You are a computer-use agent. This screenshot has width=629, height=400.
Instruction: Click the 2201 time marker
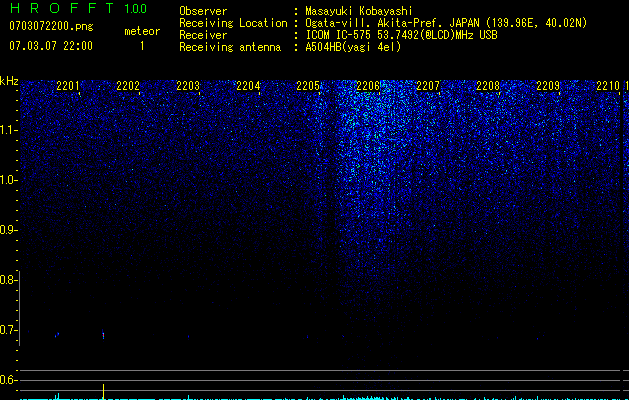[x=68, y=86]
